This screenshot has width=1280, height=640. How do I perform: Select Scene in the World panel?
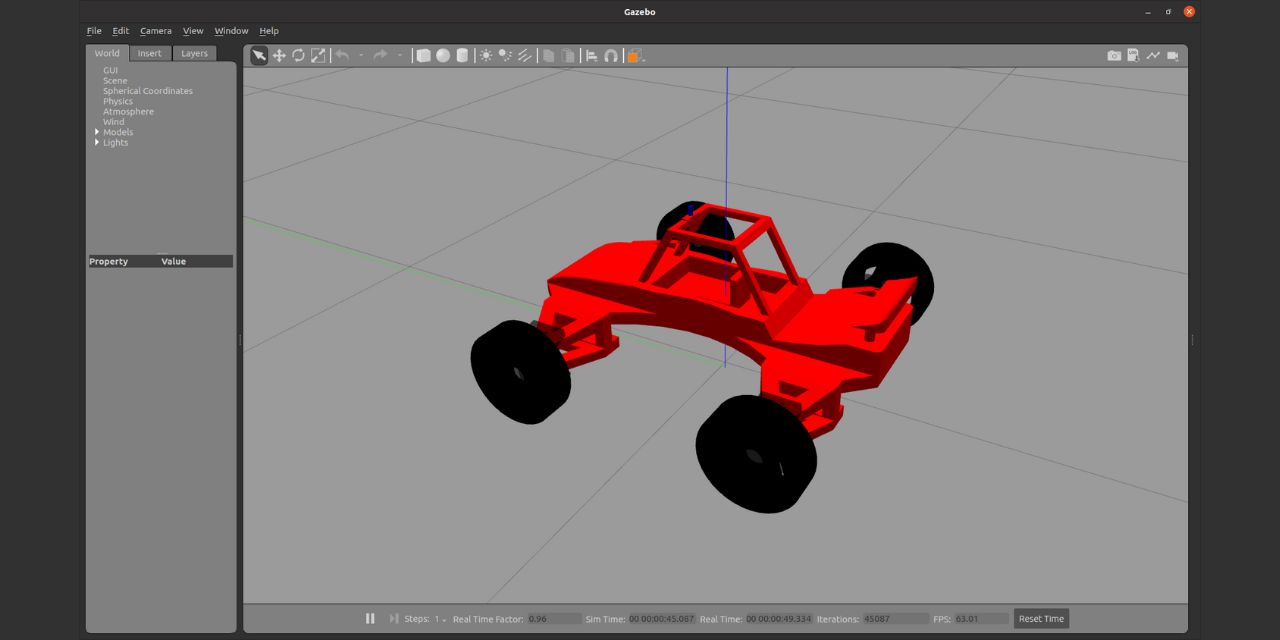pos(114,80)
